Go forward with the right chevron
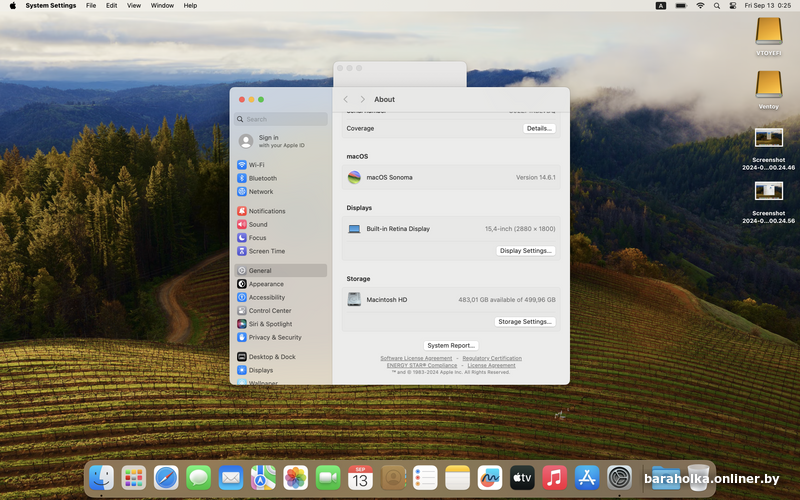800x500 pixels. pos(362,99)
